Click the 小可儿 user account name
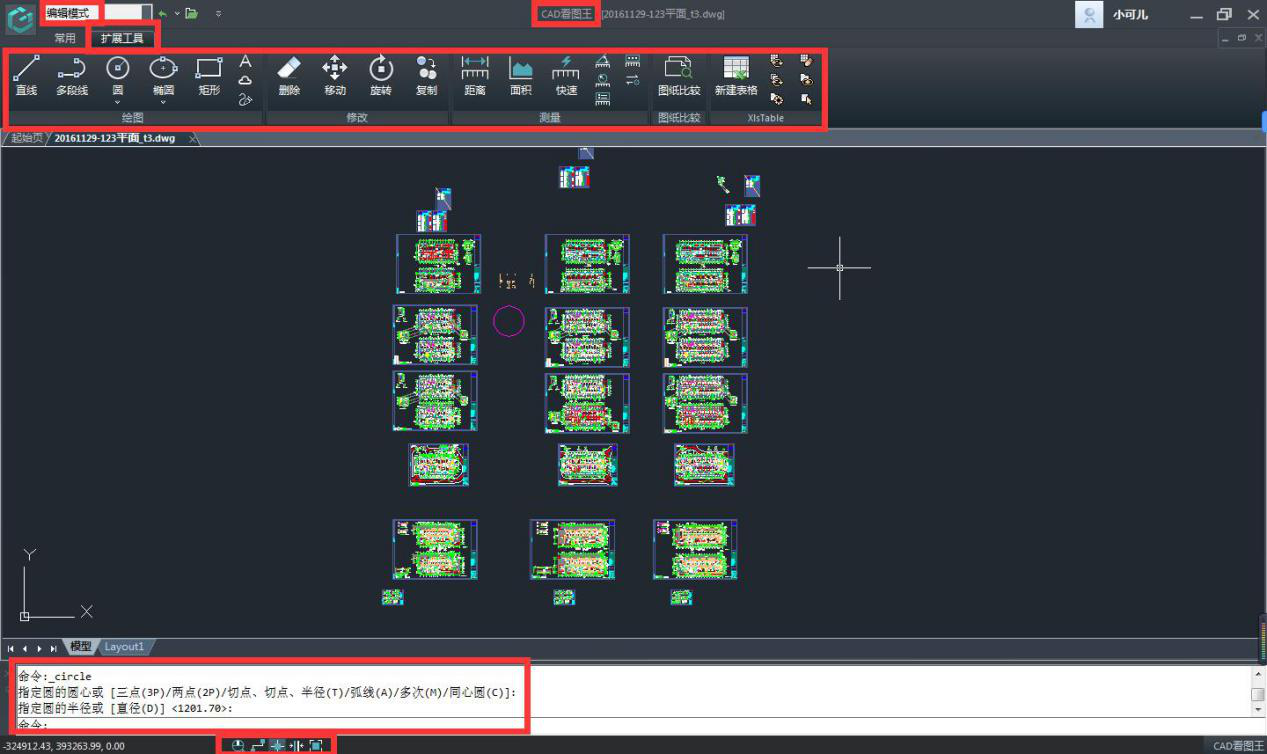The image size is (1267, 754). [1130, 15]
